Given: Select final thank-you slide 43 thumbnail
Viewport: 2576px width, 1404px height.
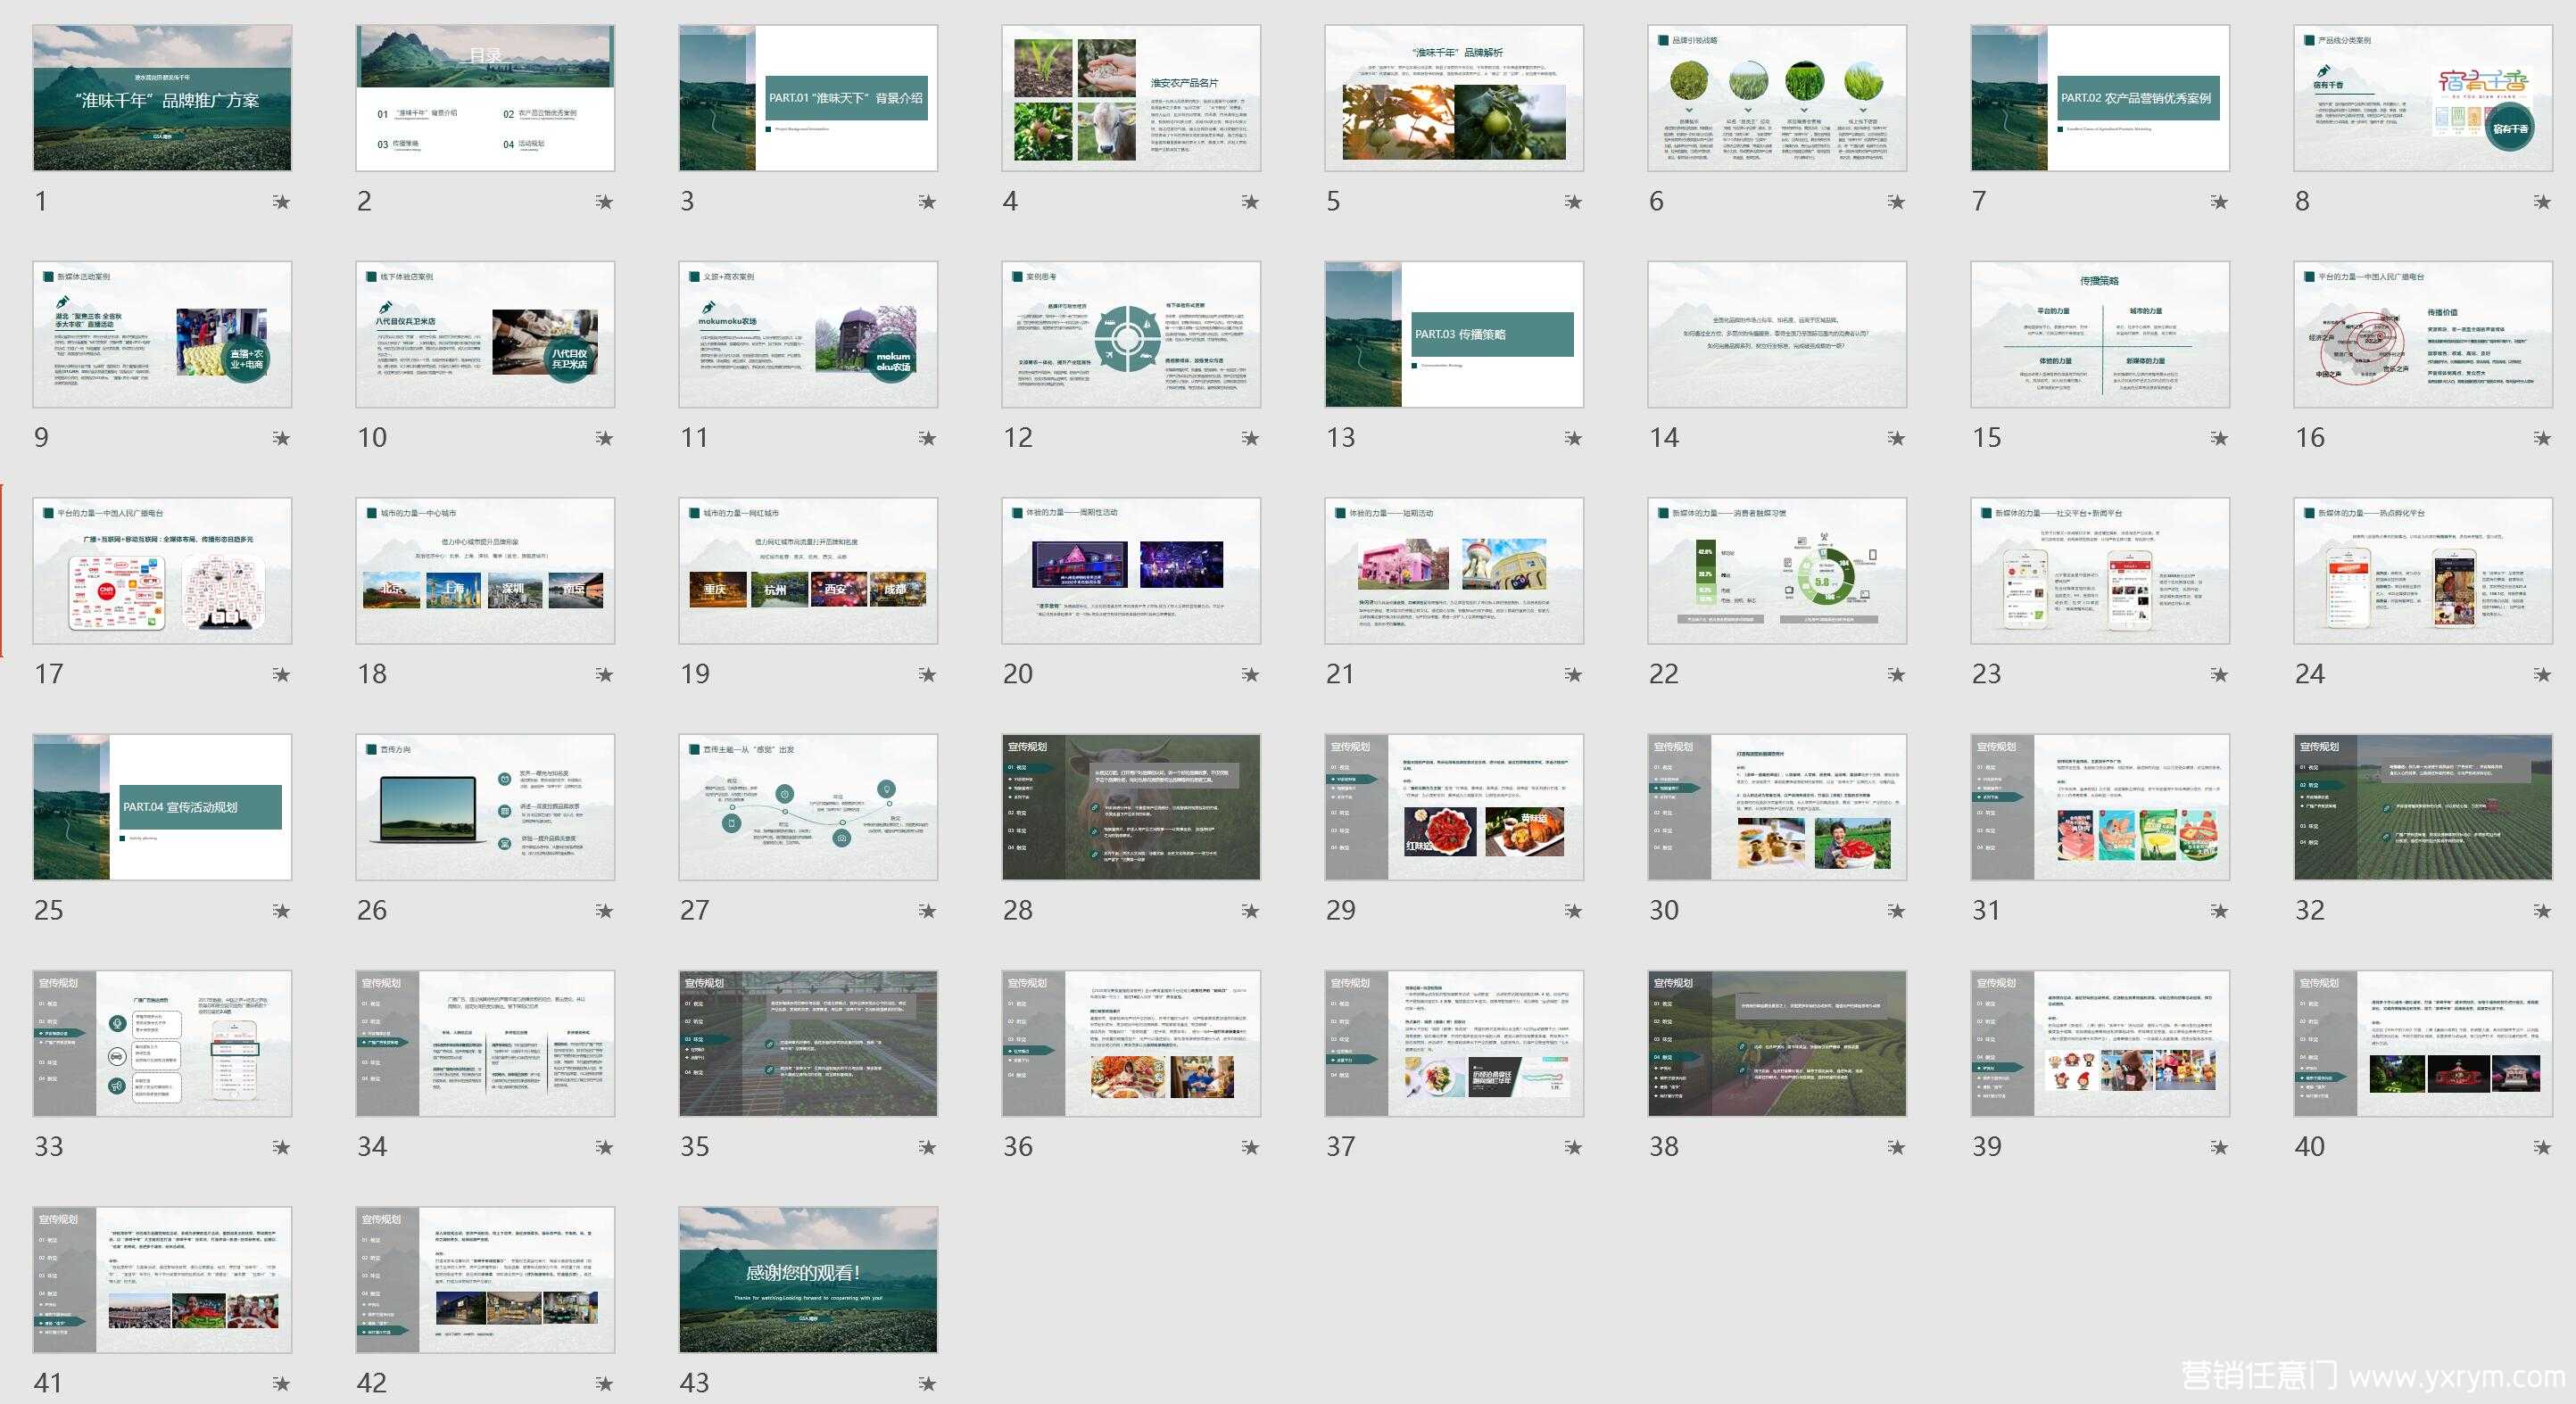Looking at the screenshot, I should pos(808,1280).
